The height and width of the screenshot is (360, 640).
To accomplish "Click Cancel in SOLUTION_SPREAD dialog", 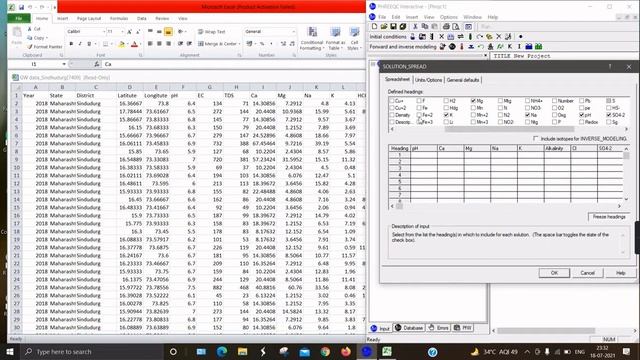I will point(587,273).
